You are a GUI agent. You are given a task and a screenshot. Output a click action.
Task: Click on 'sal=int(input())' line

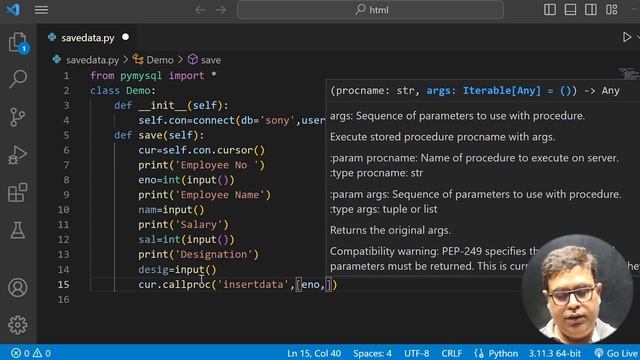(x=187, y=240)
